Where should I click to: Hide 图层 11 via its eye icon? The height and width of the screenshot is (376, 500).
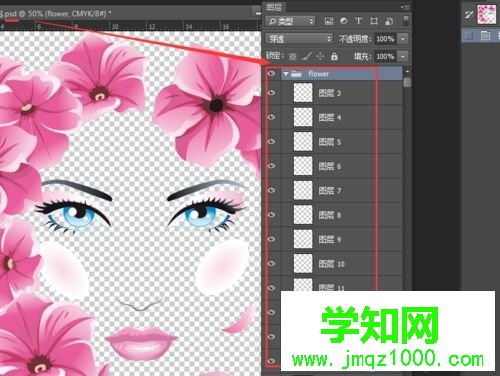point(272,287)
